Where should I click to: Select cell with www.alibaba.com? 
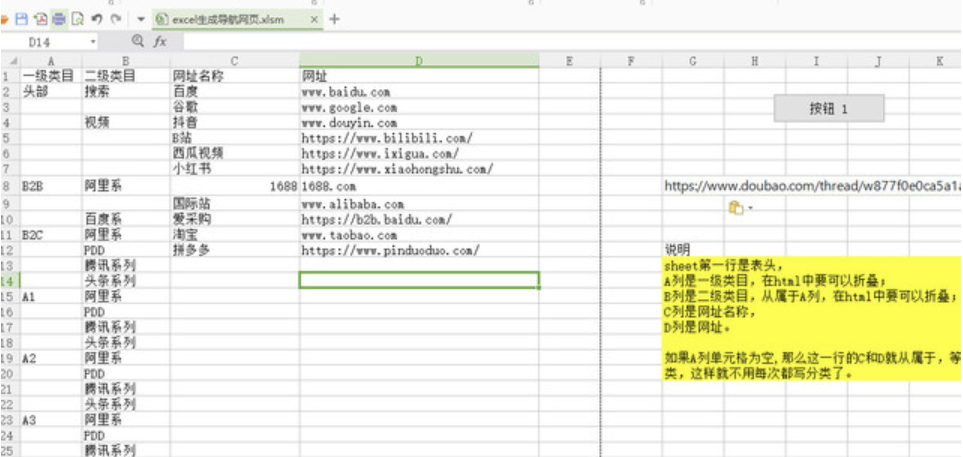coord(419,203)
